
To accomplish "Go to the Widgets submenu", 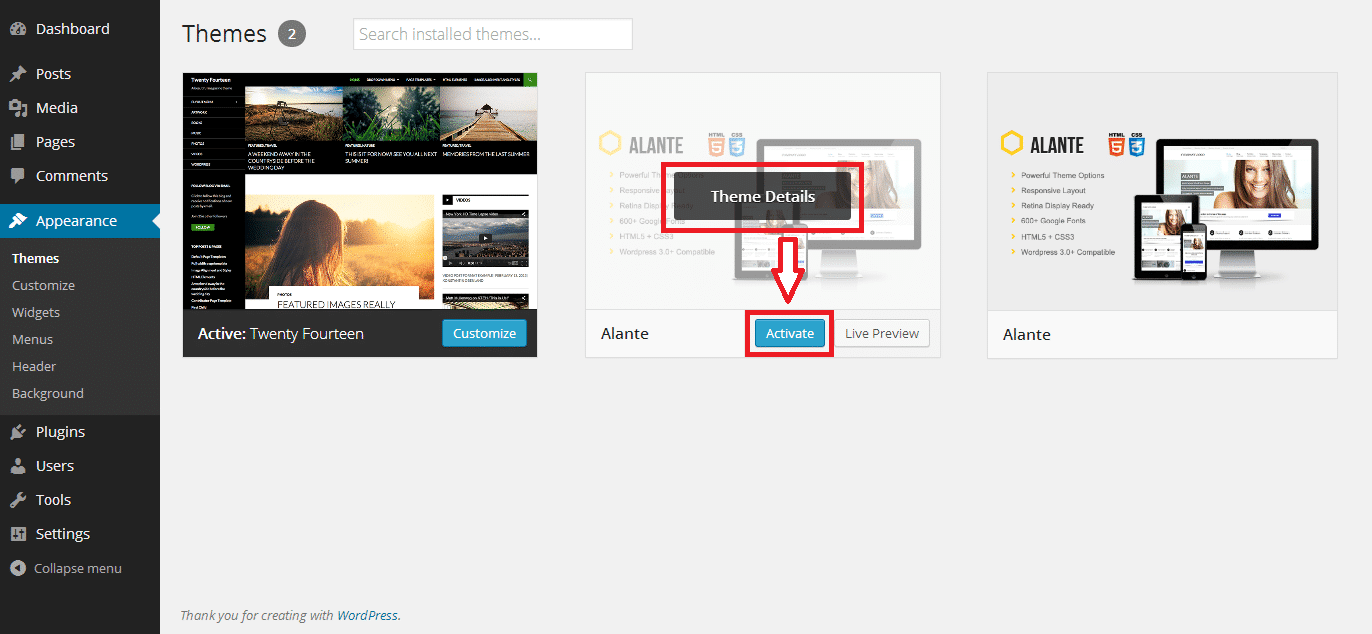I will click(x=36, y=312).
